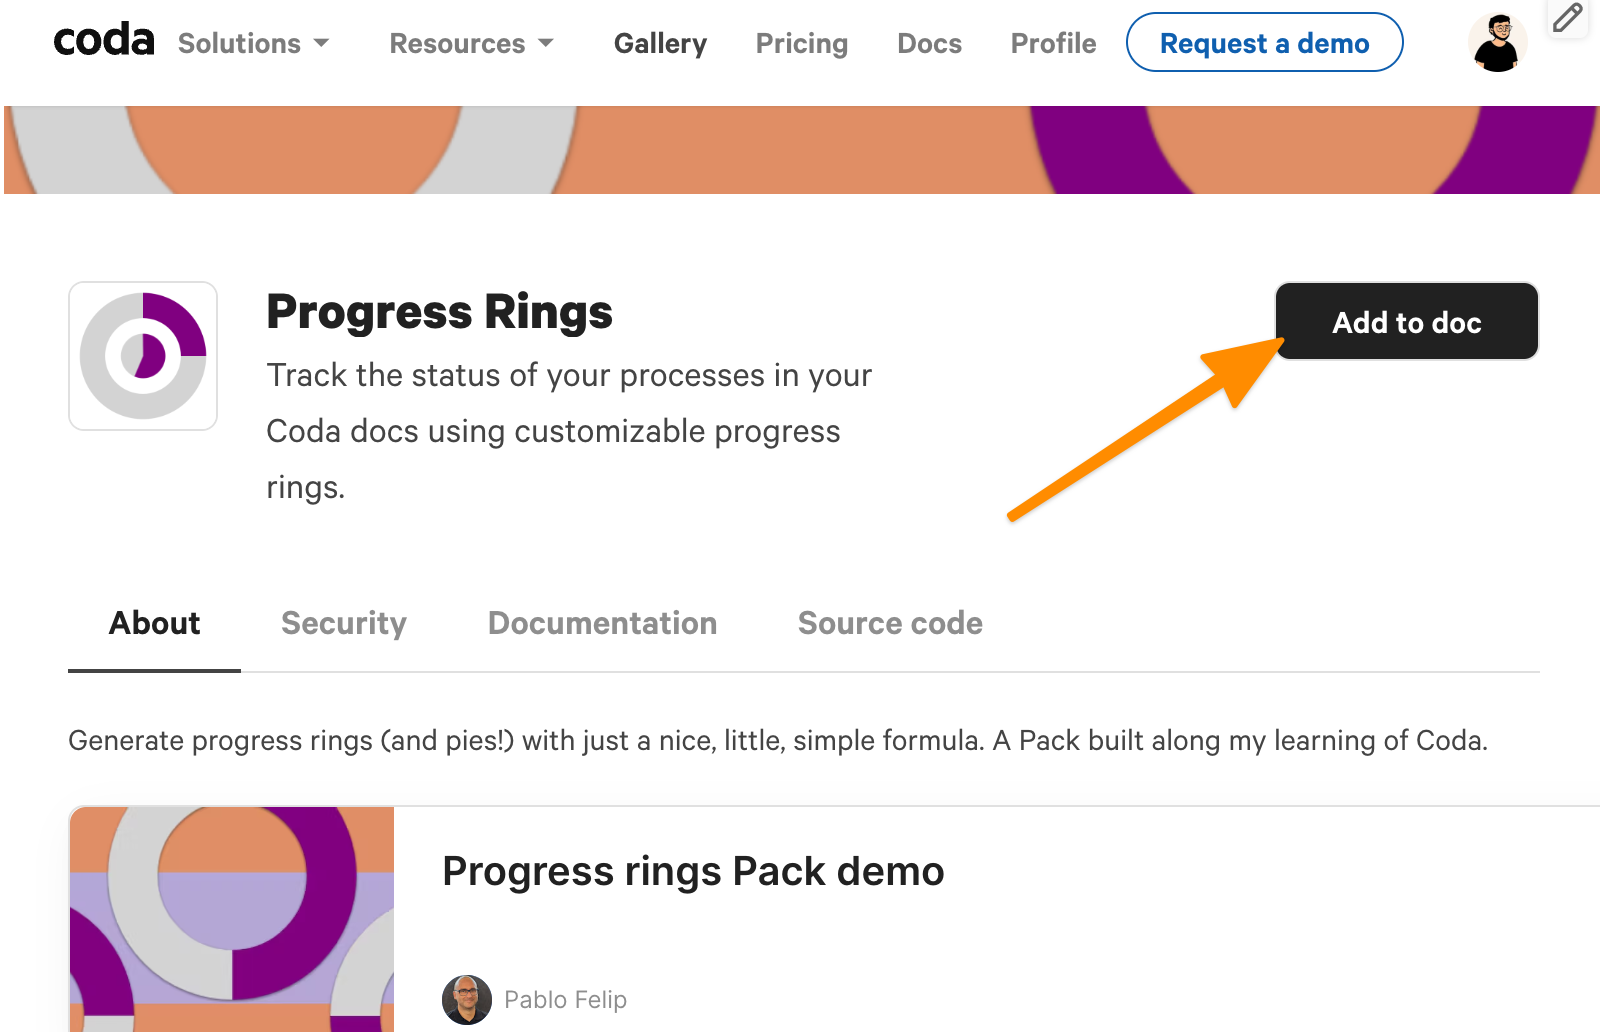The width and height of the screenshot is (1600, 1032).
Task: Open the Docs link
Action: point(929,44)
